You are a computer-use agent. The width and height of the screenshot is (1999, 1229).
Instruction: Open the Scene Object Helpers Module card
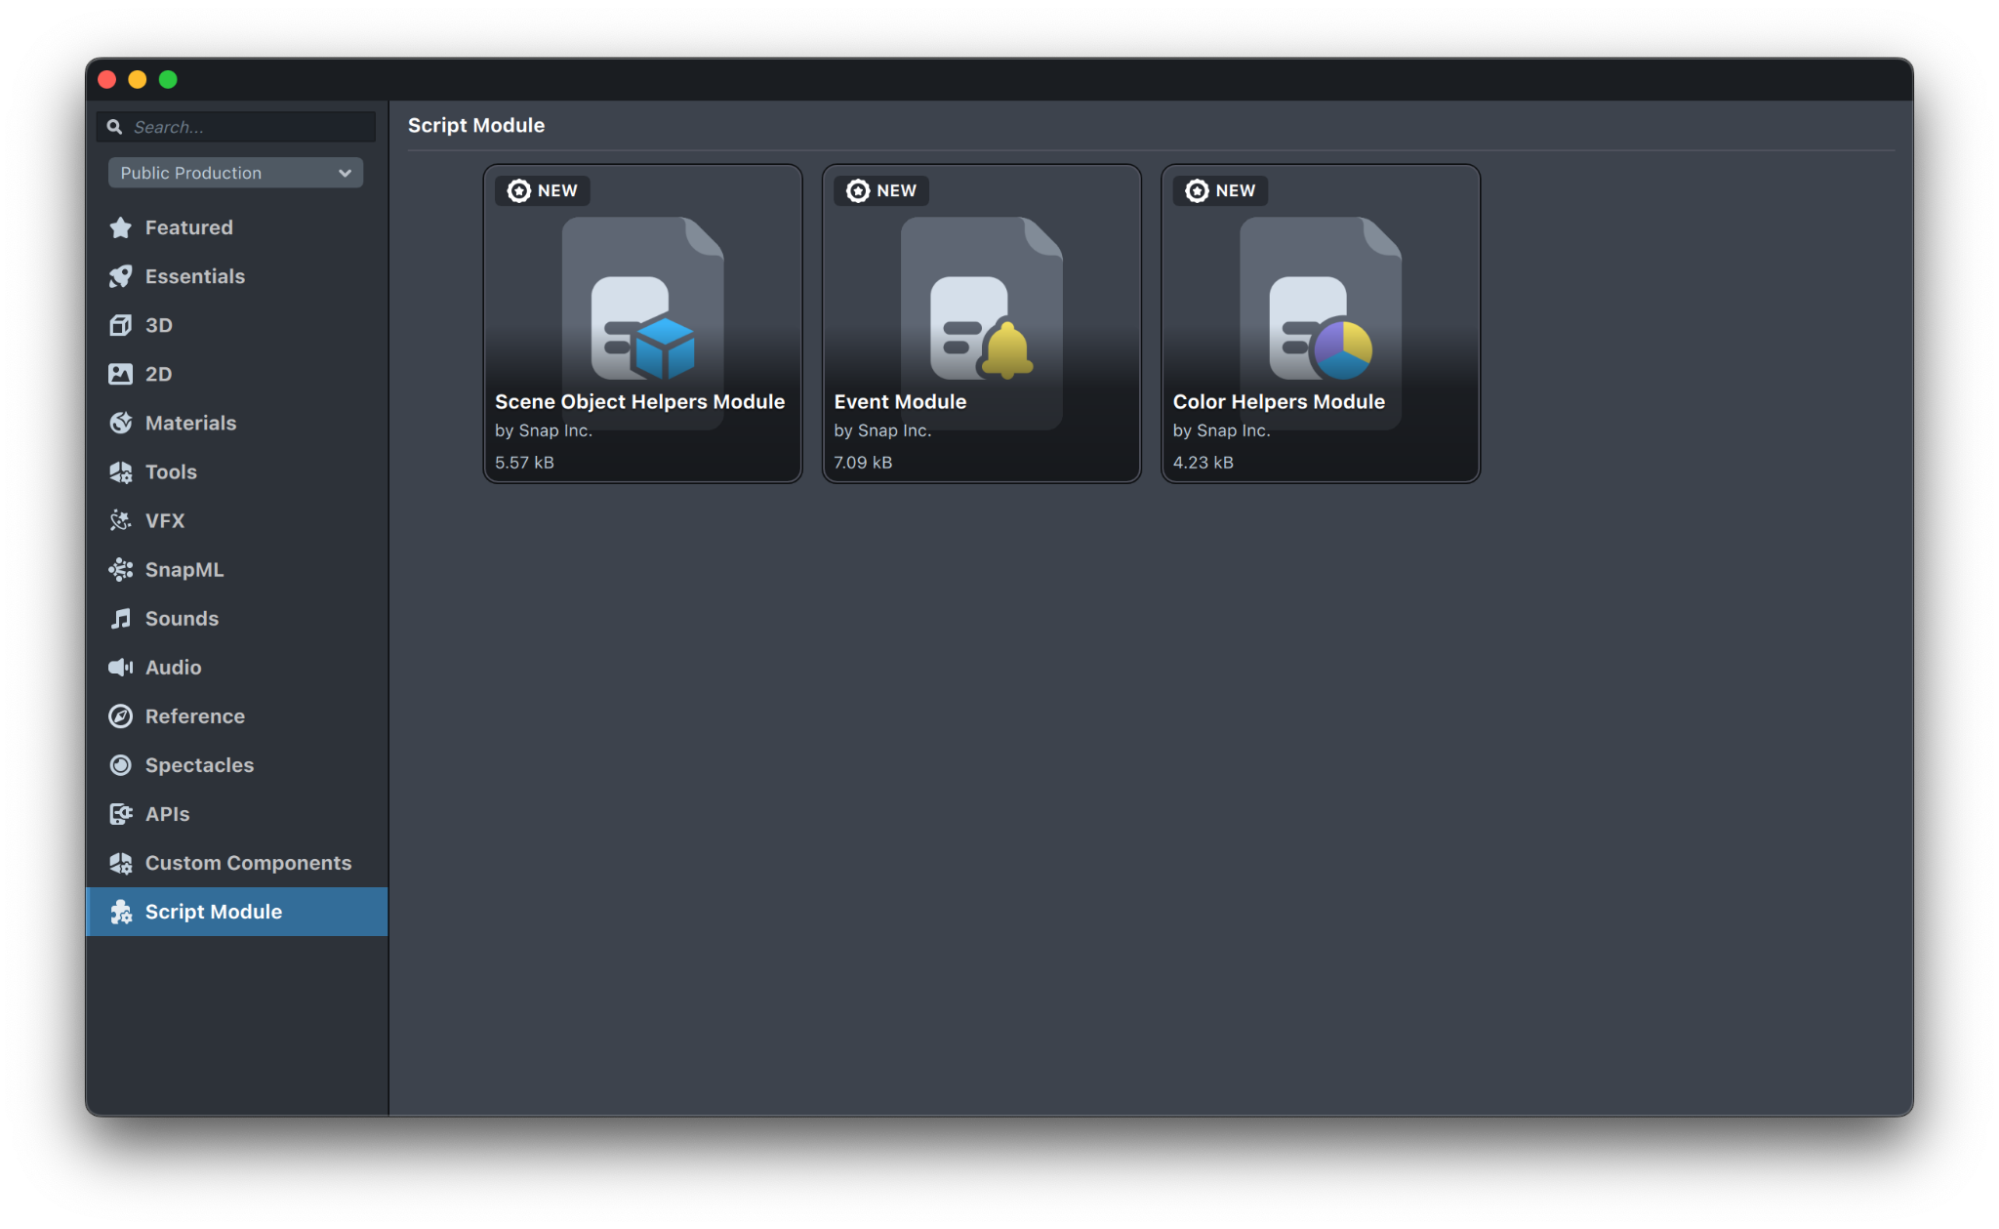[x=642, y=323]
